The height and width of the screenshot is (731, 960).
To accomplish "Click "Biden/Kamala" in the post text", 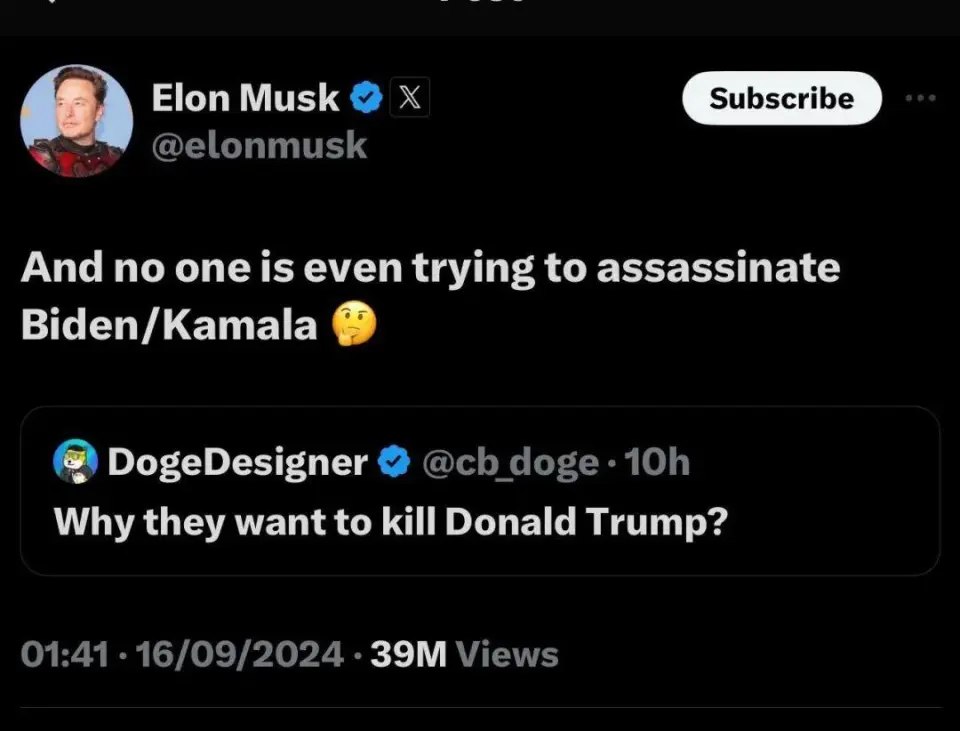I will click(x=169, y=327).
